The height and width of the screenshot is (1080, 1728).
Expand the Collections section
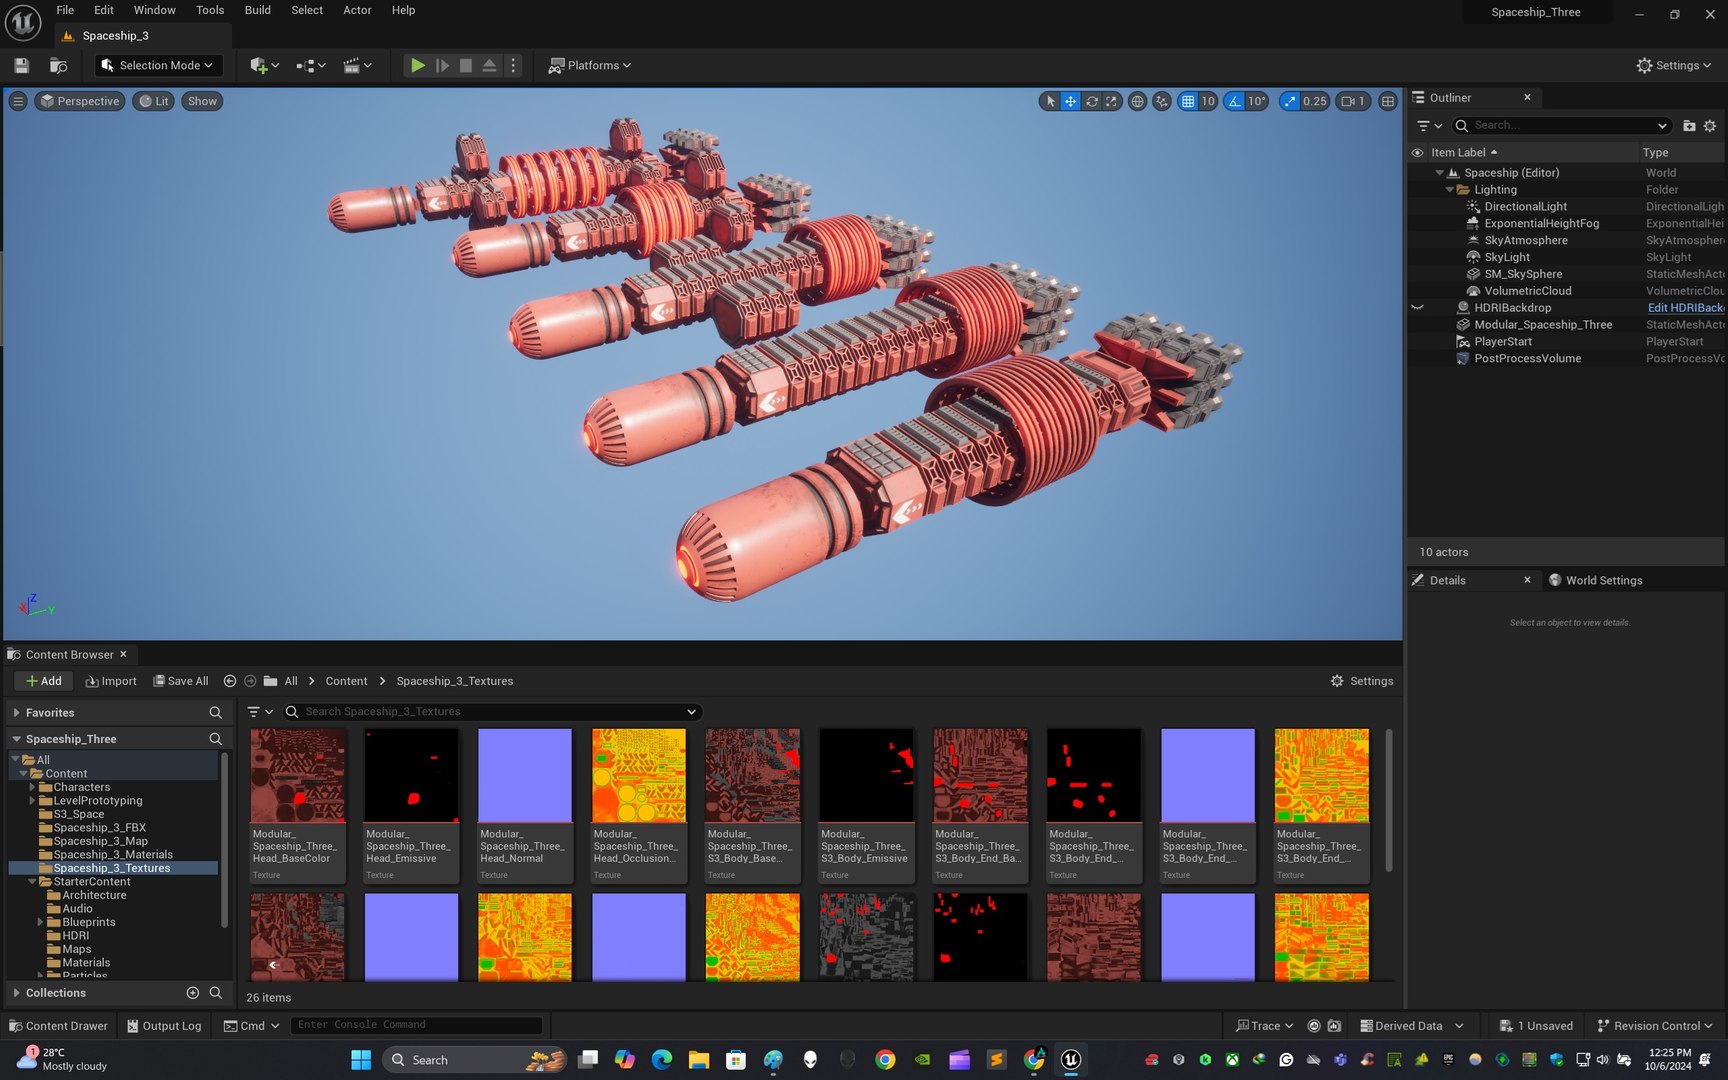pyautogui.click(x=16, y=993)
